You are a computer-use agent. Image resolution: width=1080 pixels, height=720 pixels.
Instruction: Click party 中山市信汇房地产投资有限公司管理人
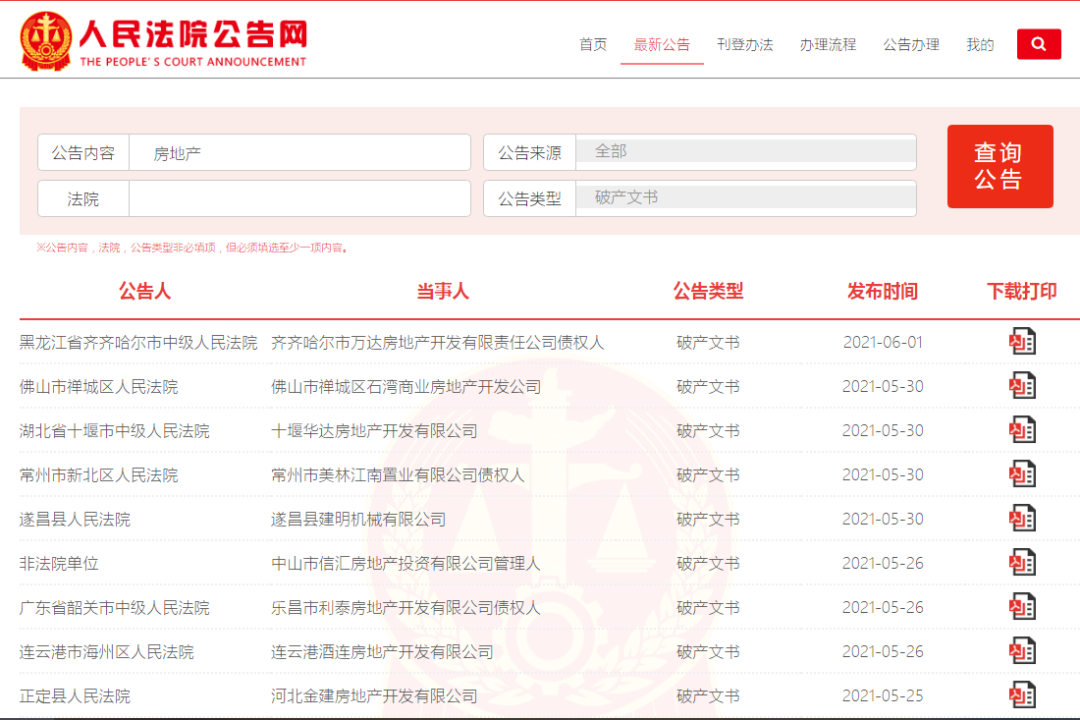click(x=406, y=563)
